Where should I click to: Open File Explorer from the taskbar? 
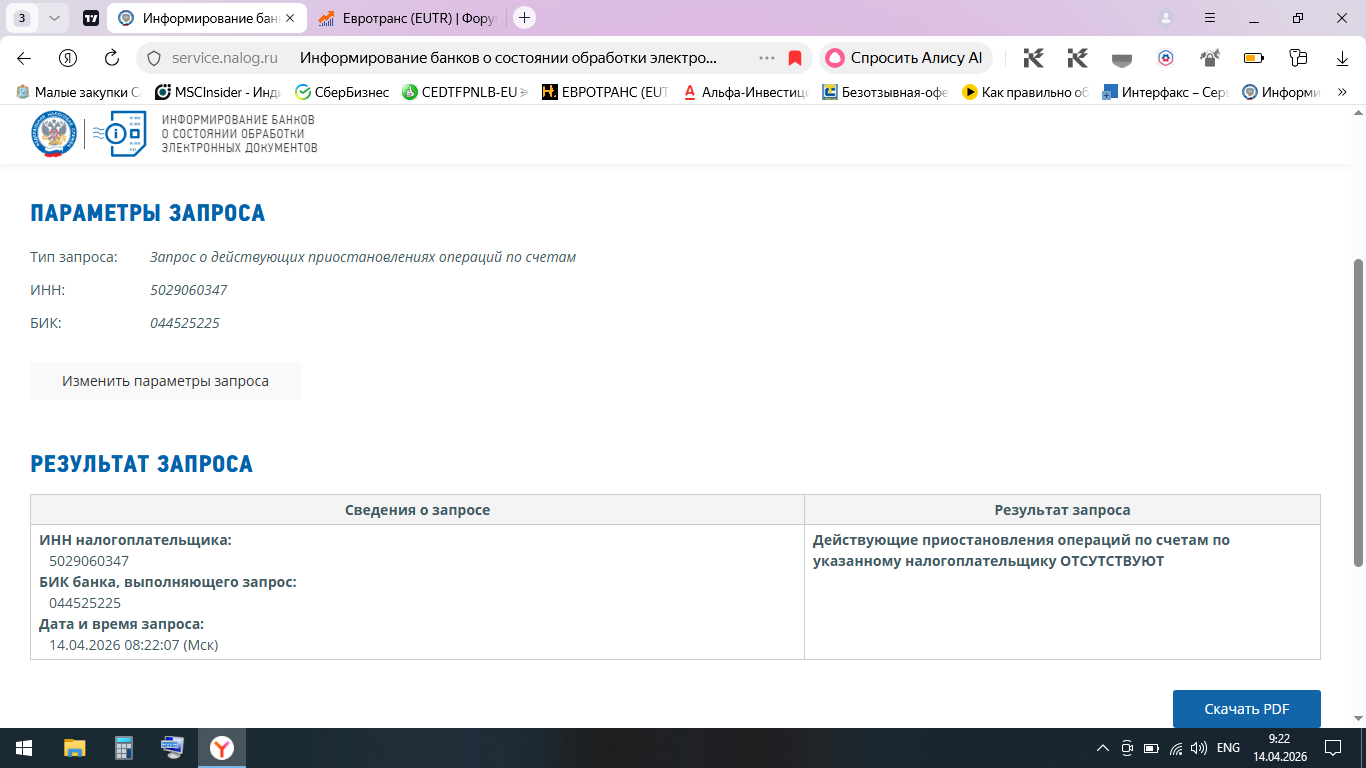pyautogui.click(x=75, y=748)
